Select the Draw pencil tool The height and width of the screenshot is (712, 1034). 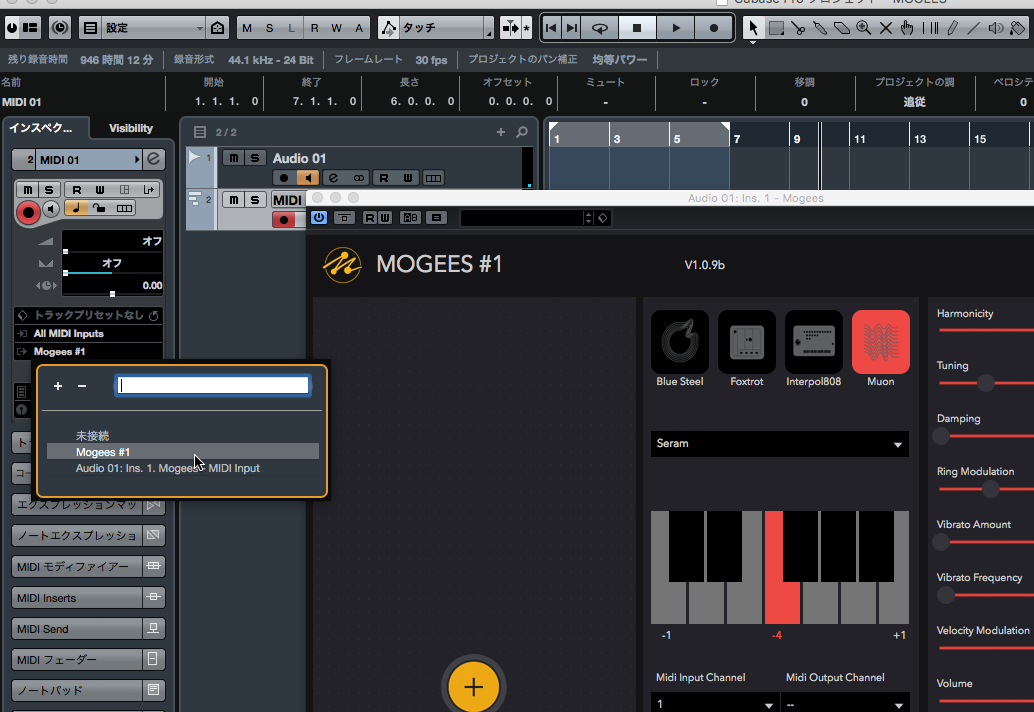click(x=952, y=28)
